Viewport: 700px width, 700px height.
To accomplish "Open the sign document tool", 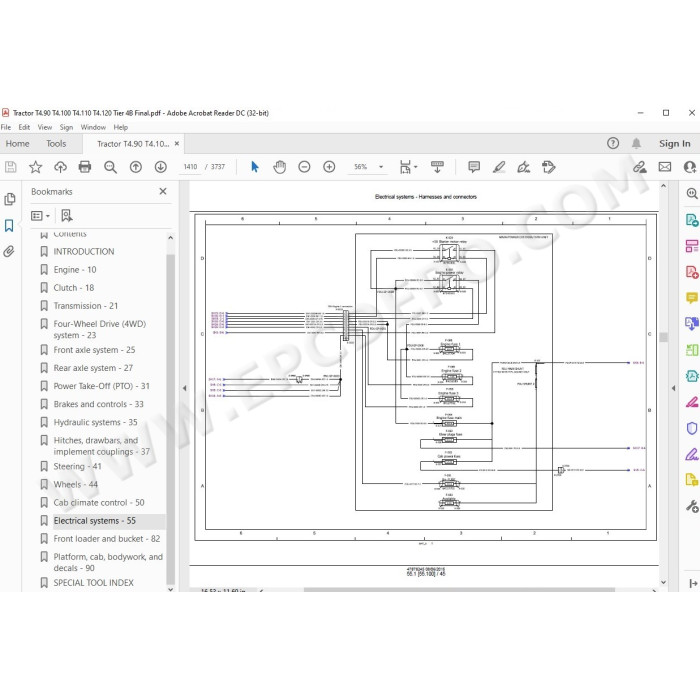I will point(524,167).
